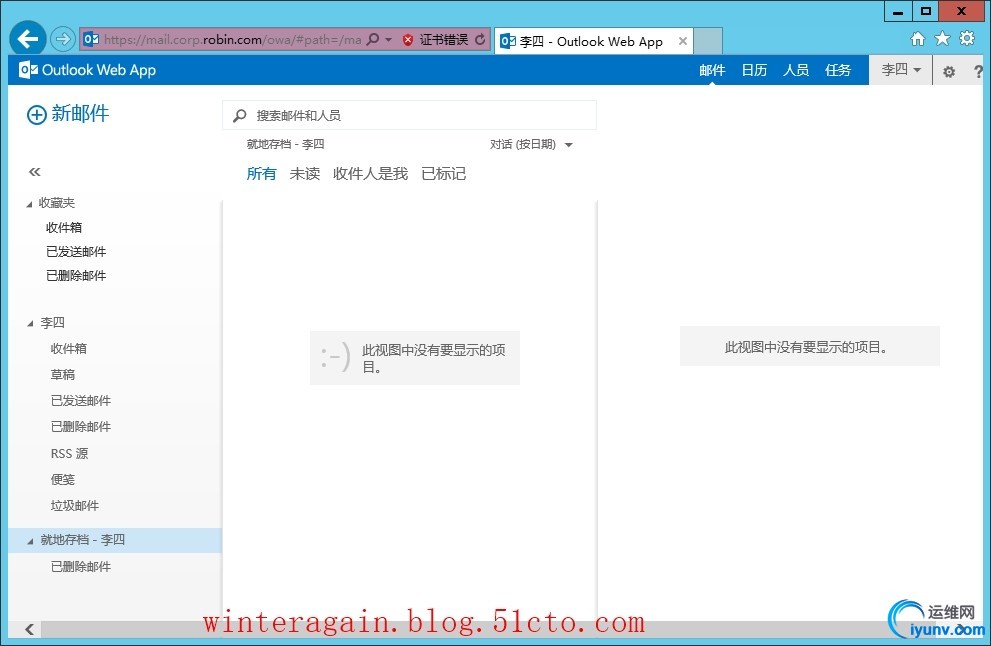Screen dimensions: 991x646
Task: Click the search magnifier icon in mailbox search
Action: (x=240, y=116)
